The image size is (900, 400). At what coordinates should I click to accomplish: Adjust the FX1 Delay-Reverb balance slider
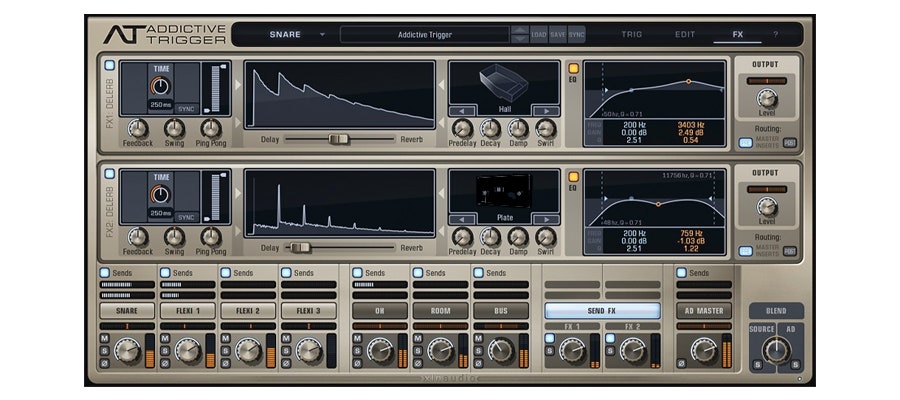pos(340,138)
